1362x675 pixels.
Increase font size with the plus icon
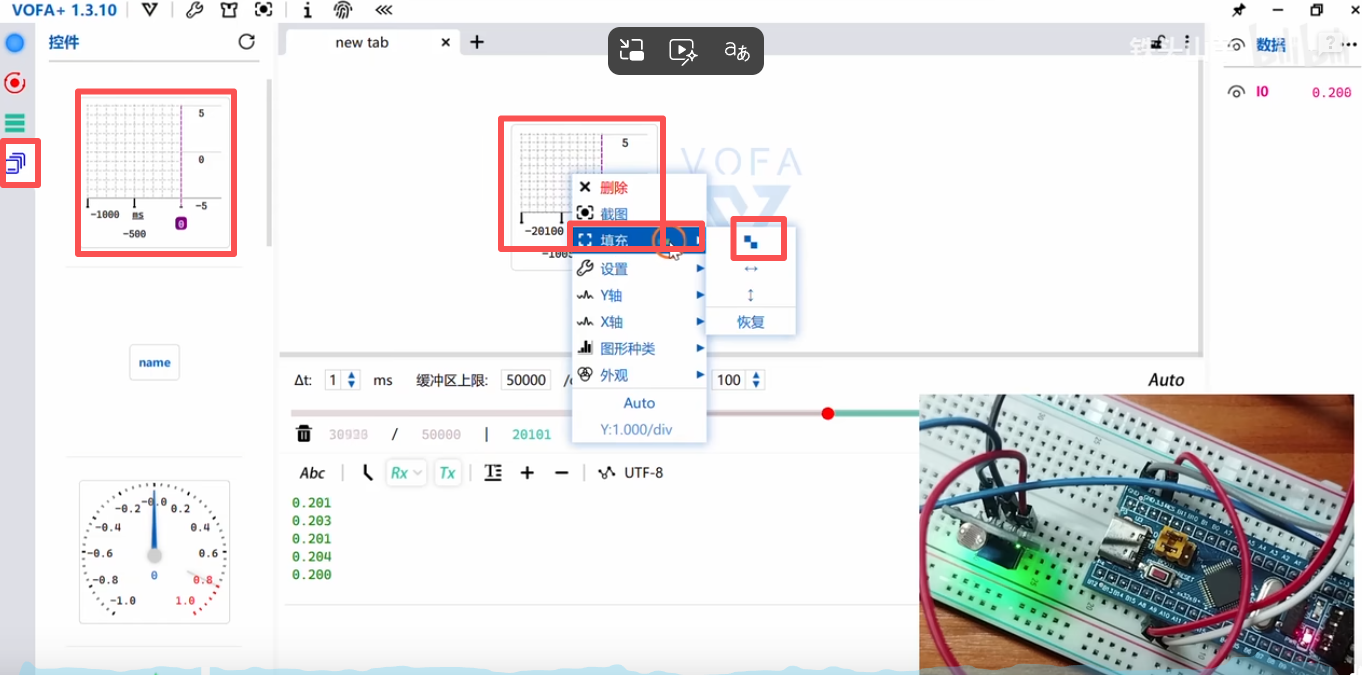coord(527,473)
